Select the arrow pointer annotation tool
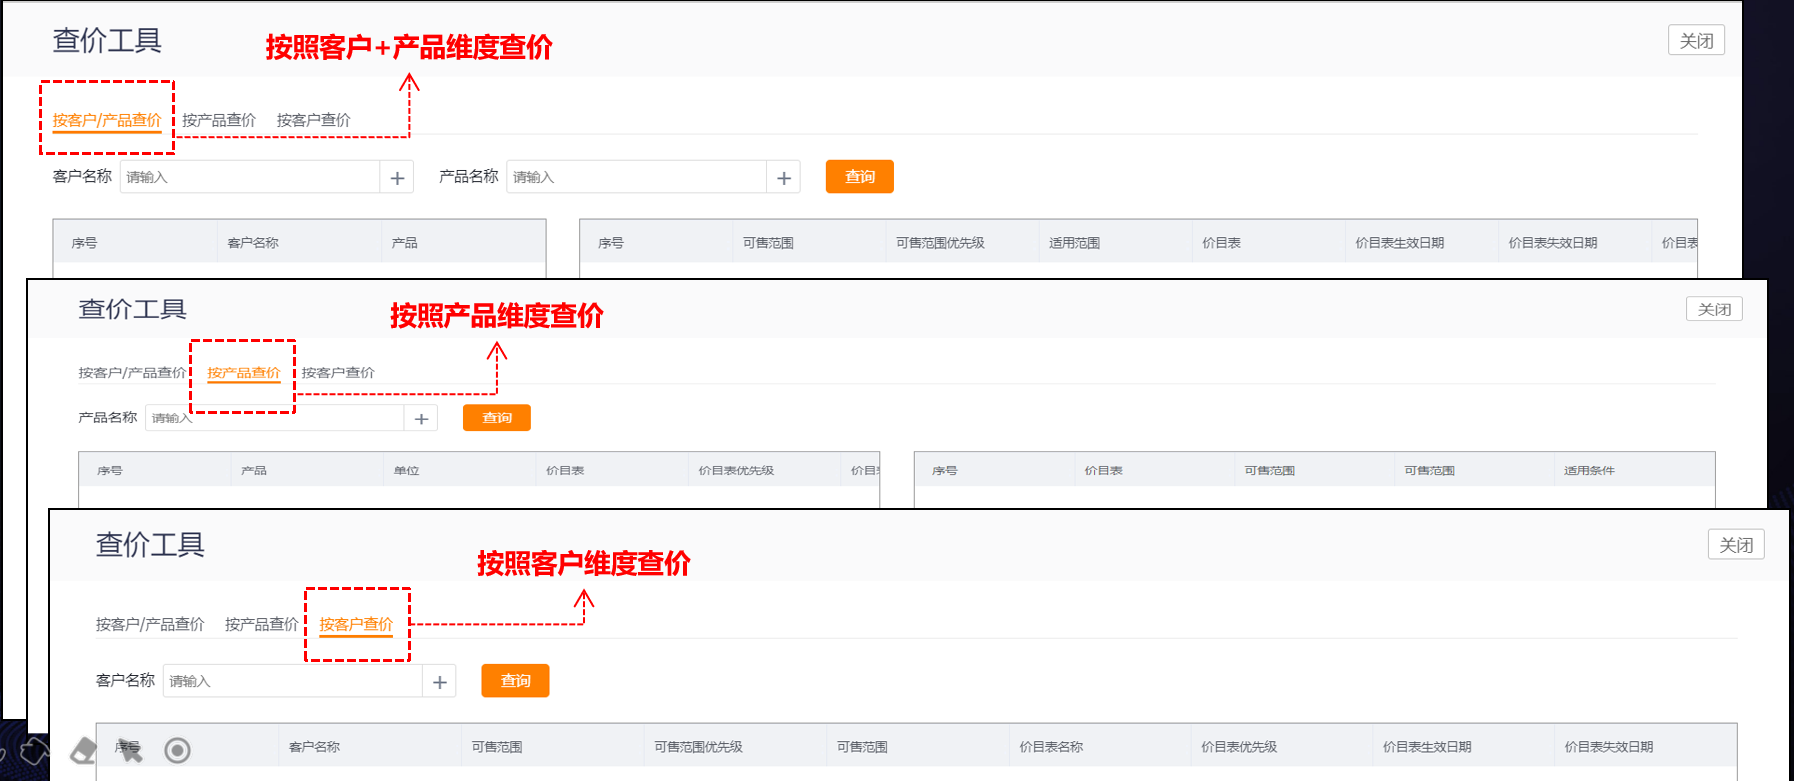Image resolution: width=1794 pixels, height=781 pixels. 129,751
